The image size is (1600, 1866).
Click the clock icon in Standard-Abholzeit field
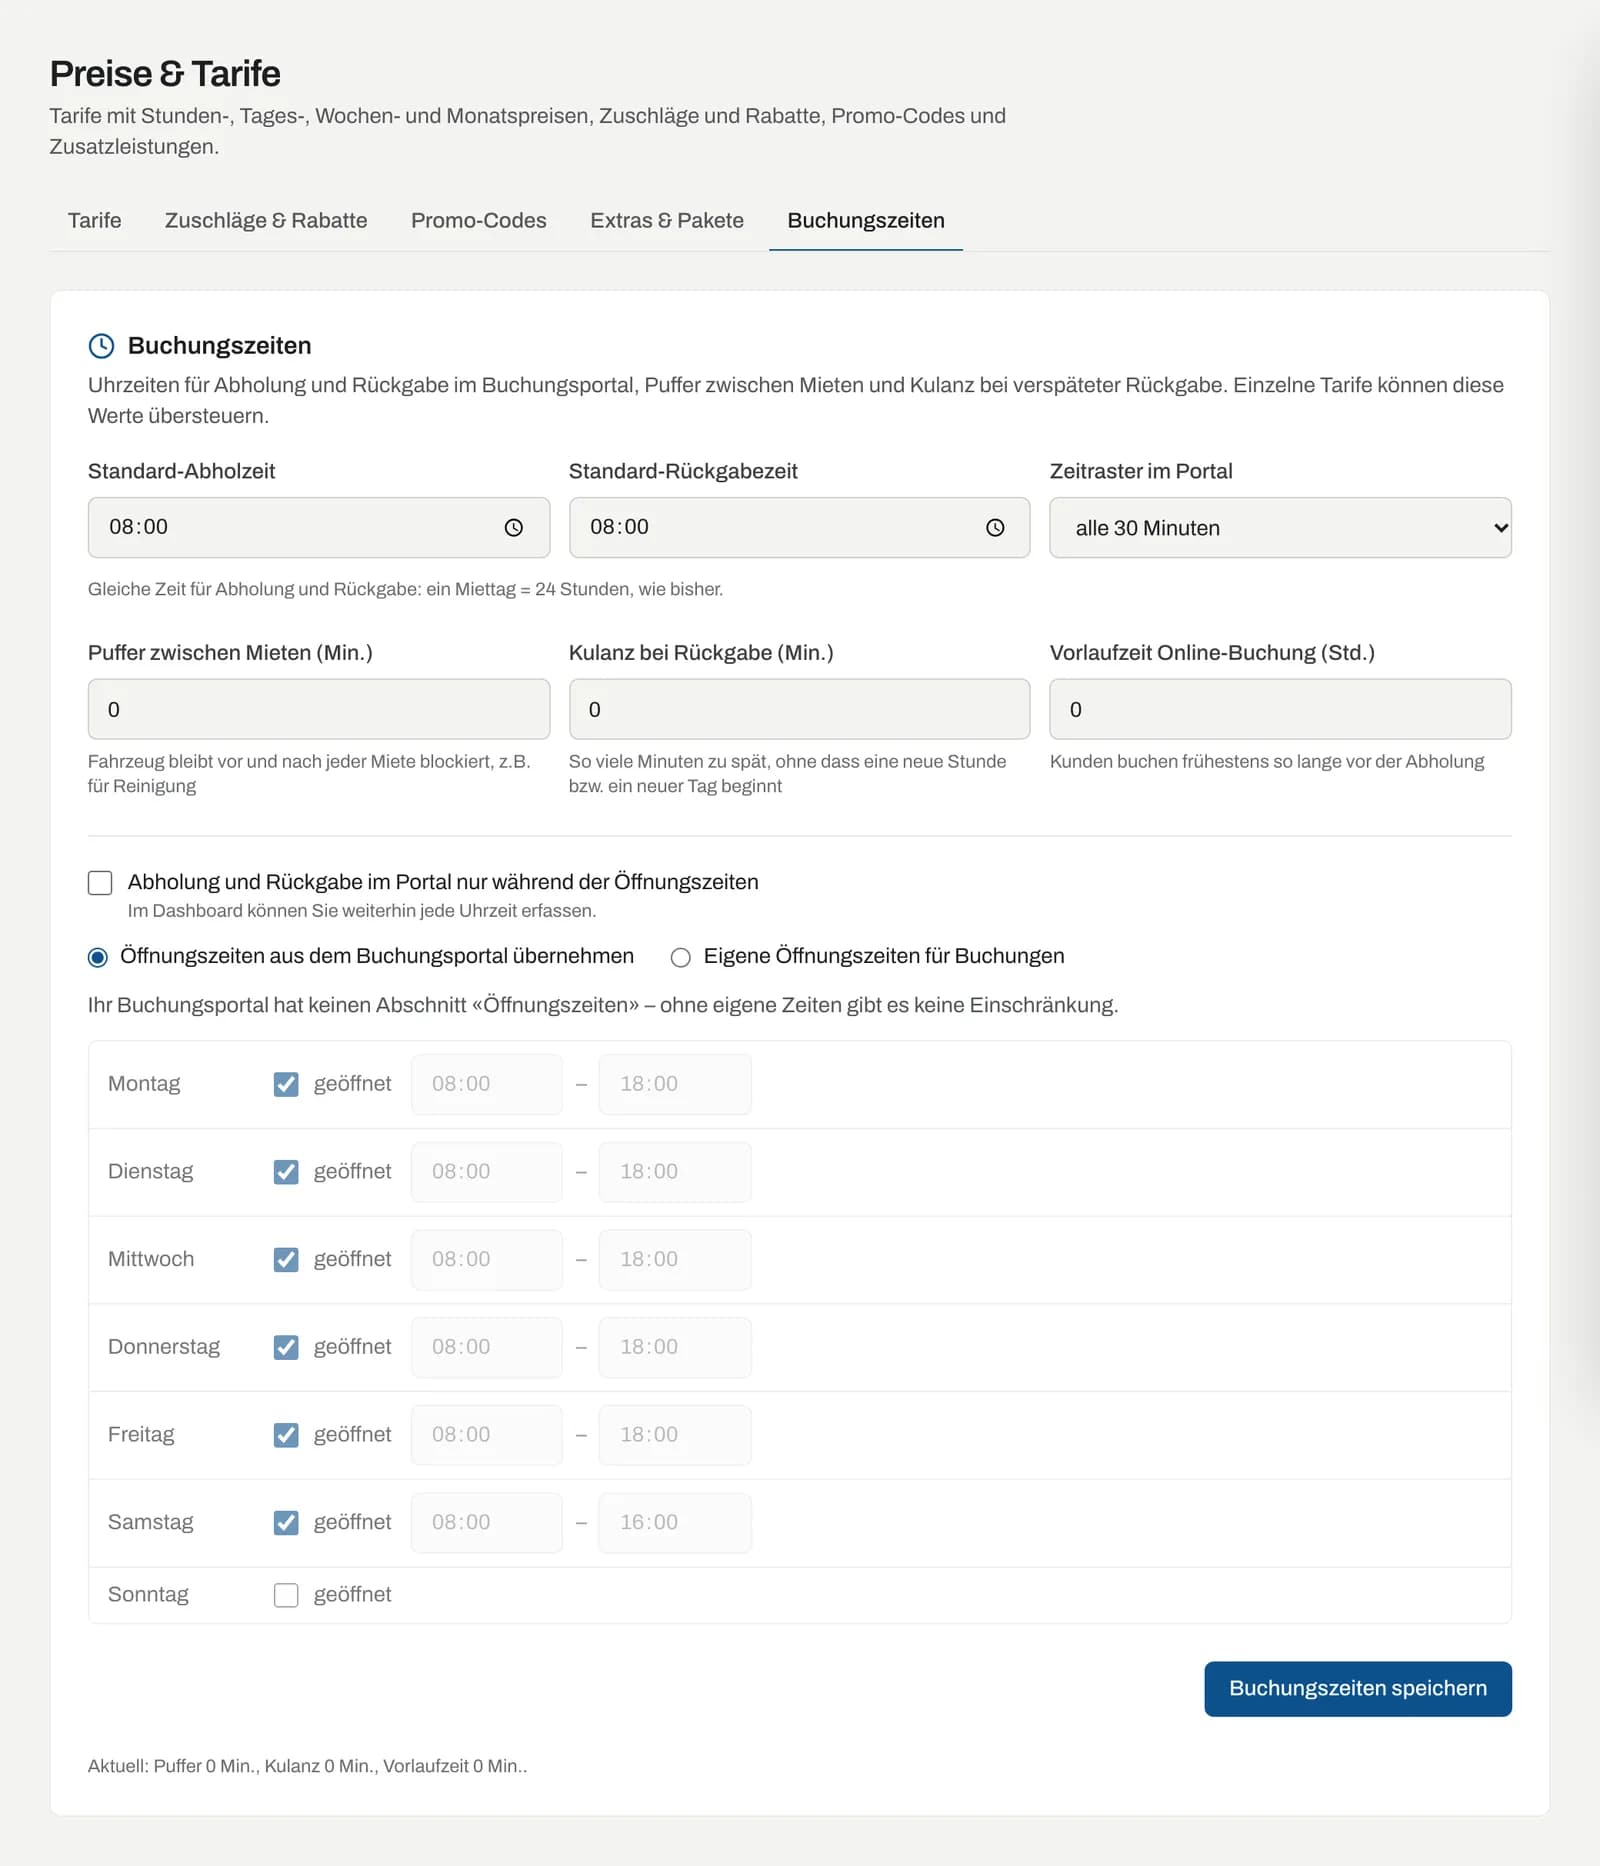coord(514,528)
